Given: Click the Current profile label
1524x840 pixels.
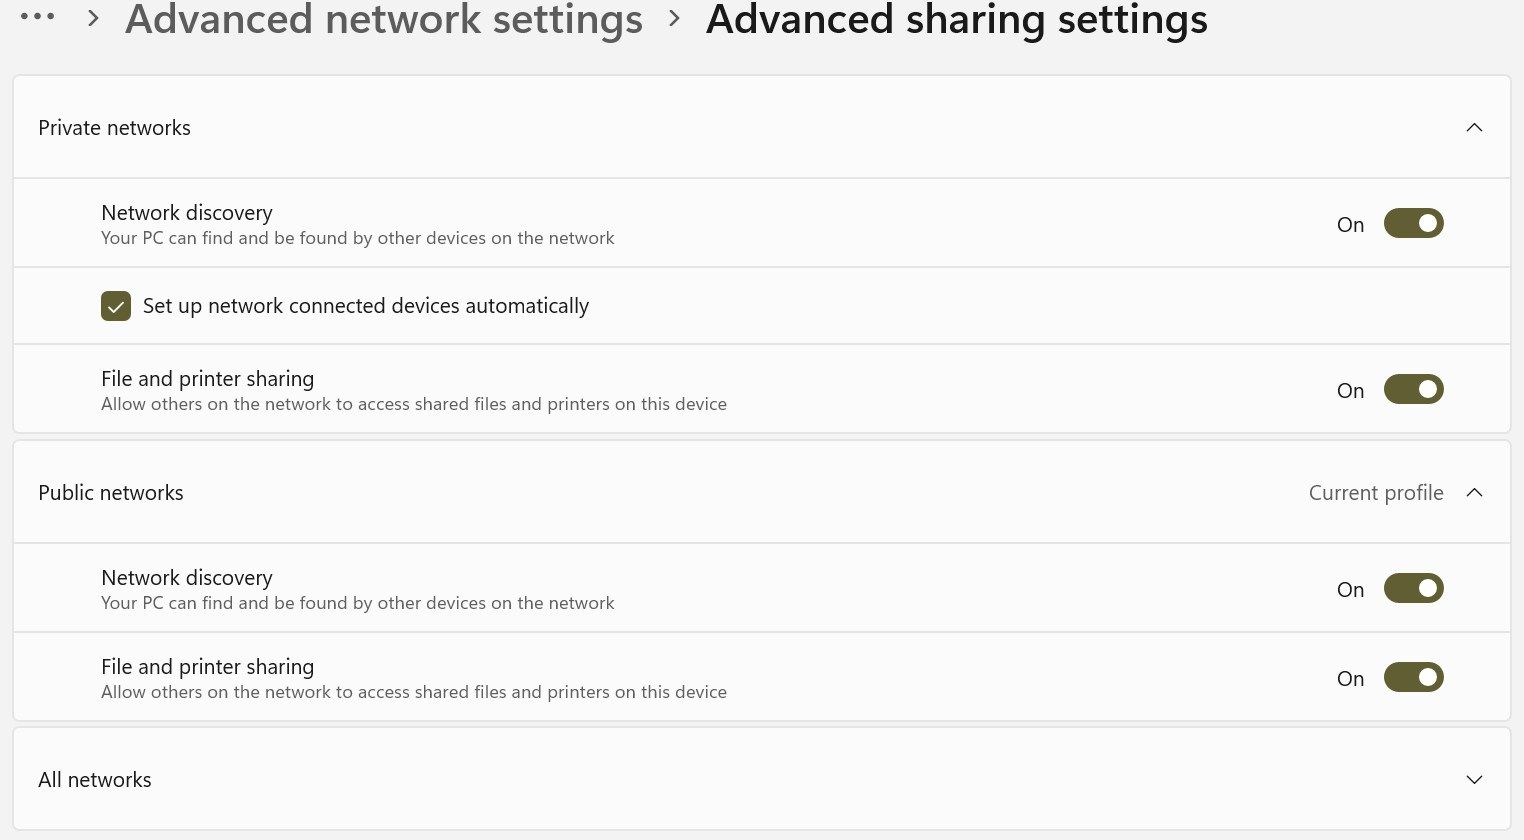Looking at the screenshot, I should point(1376,492).
